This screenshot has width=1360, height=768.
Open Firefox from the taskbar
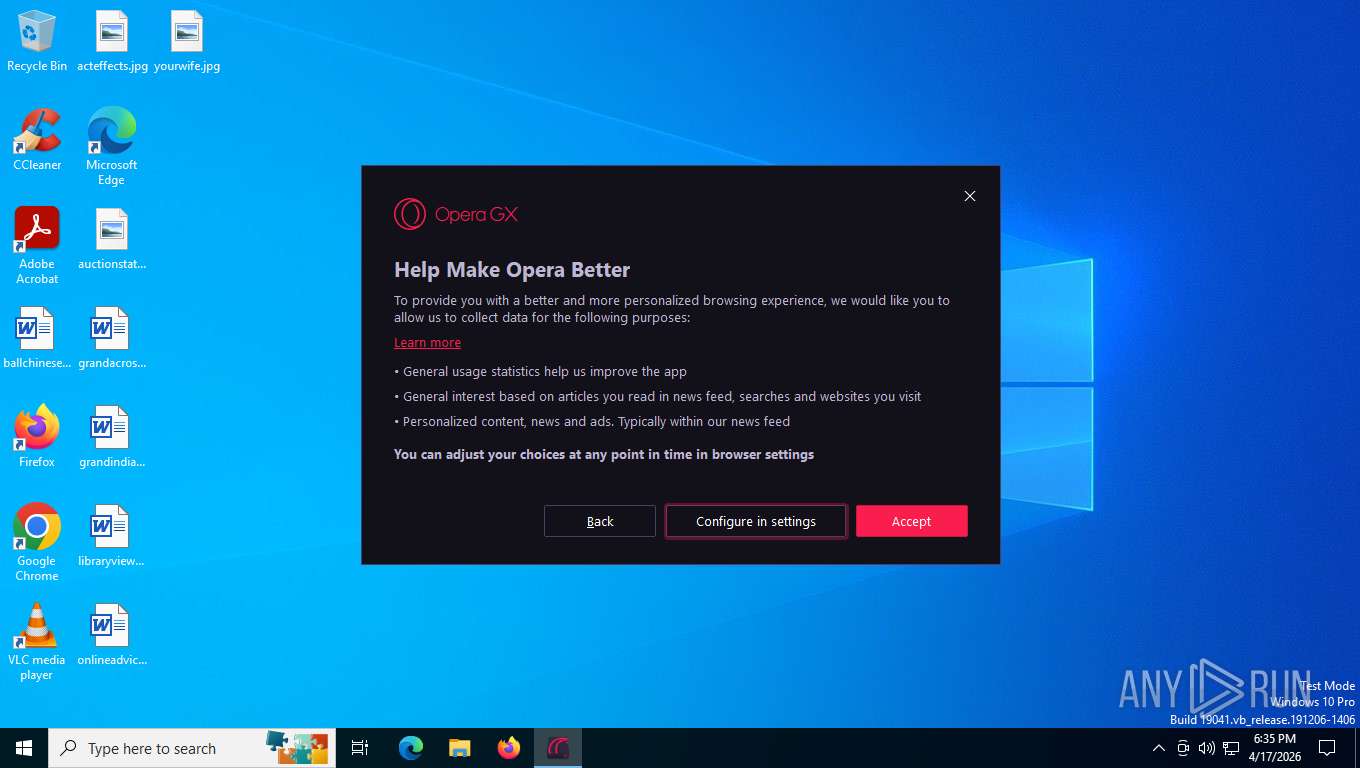(x=509, y=748)
